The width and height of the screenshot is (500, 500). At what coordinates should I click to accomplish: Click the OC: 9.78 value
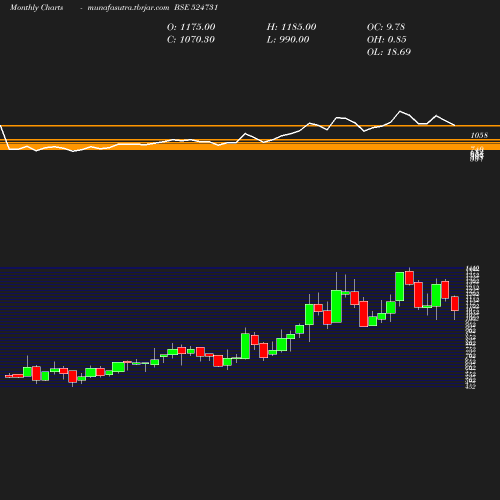[x=386, y=27]
